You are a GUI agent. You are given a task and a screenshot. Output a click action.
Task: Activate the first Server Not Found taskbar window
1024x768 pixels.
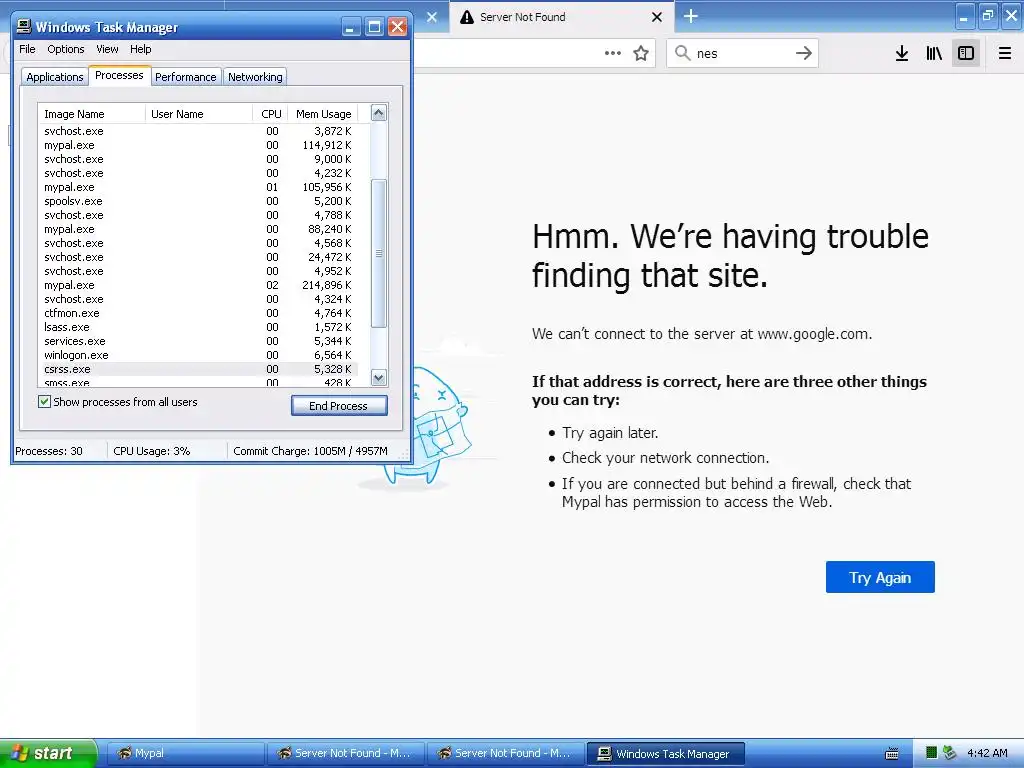345,753
